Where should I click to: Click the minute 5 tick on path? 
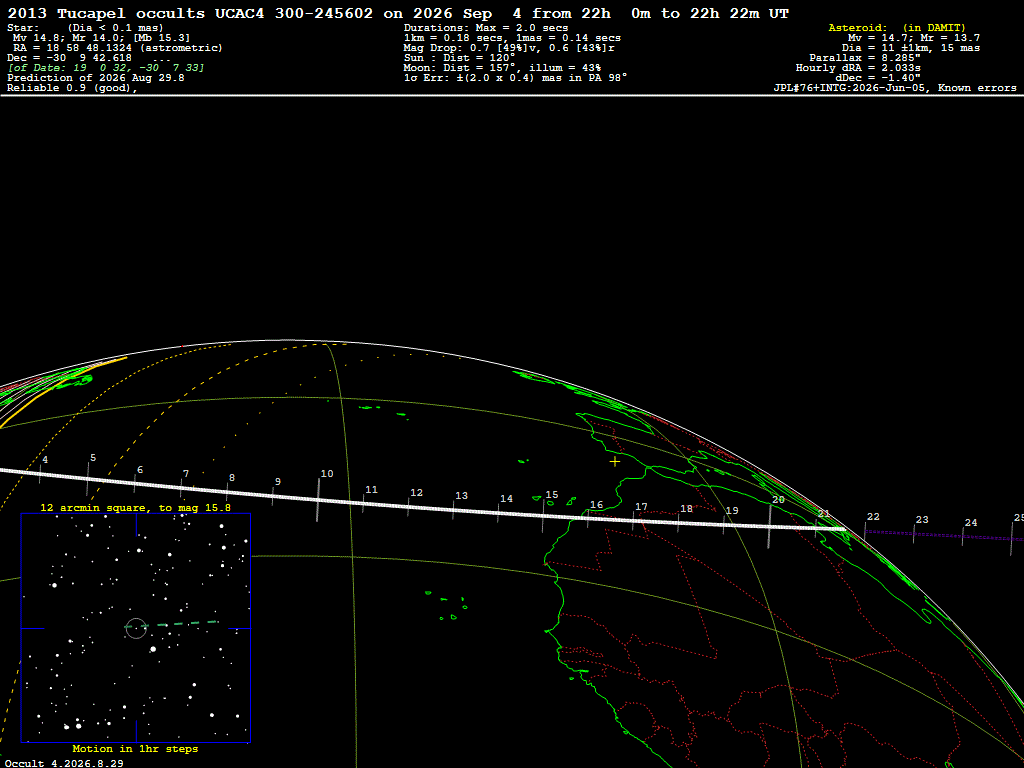coord(88,479)
